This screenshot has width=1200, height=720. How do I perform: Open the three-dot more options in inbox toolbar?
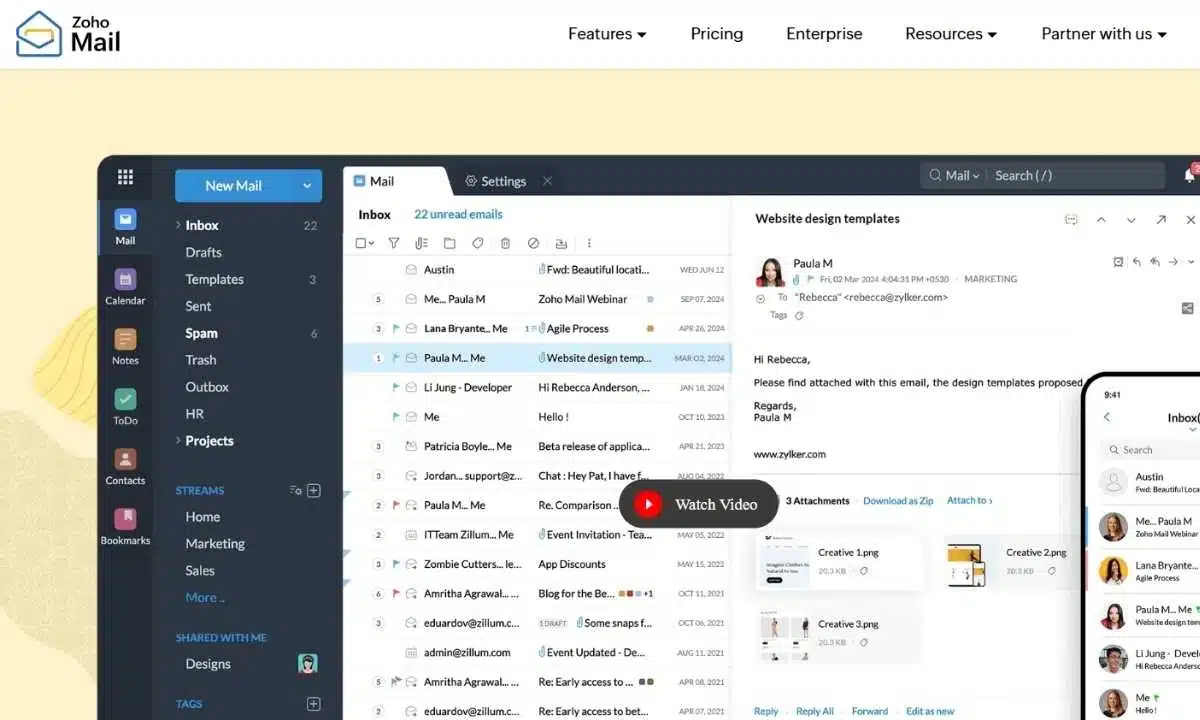tap(589, 243)
